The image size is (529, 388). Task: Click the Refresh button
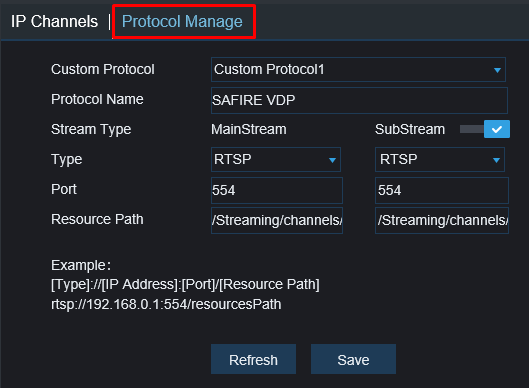point(253,359)
